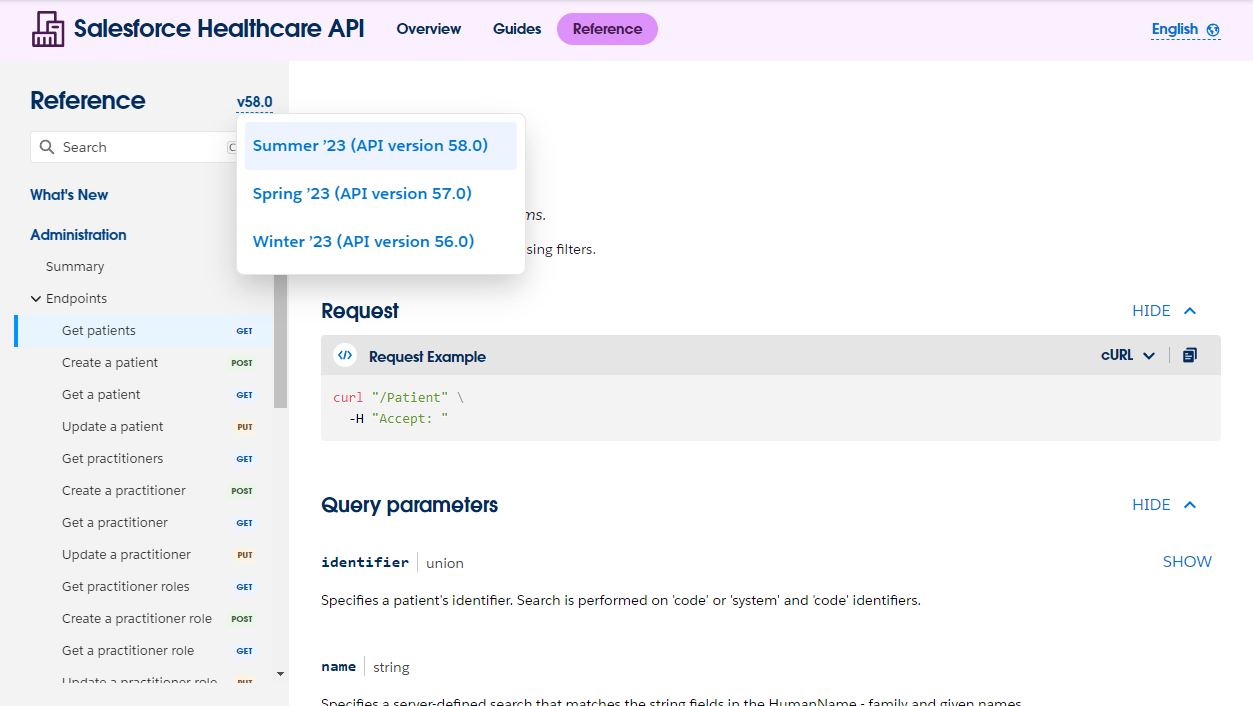Click the Request heading
1253x706 pixels.
(360, 311)
